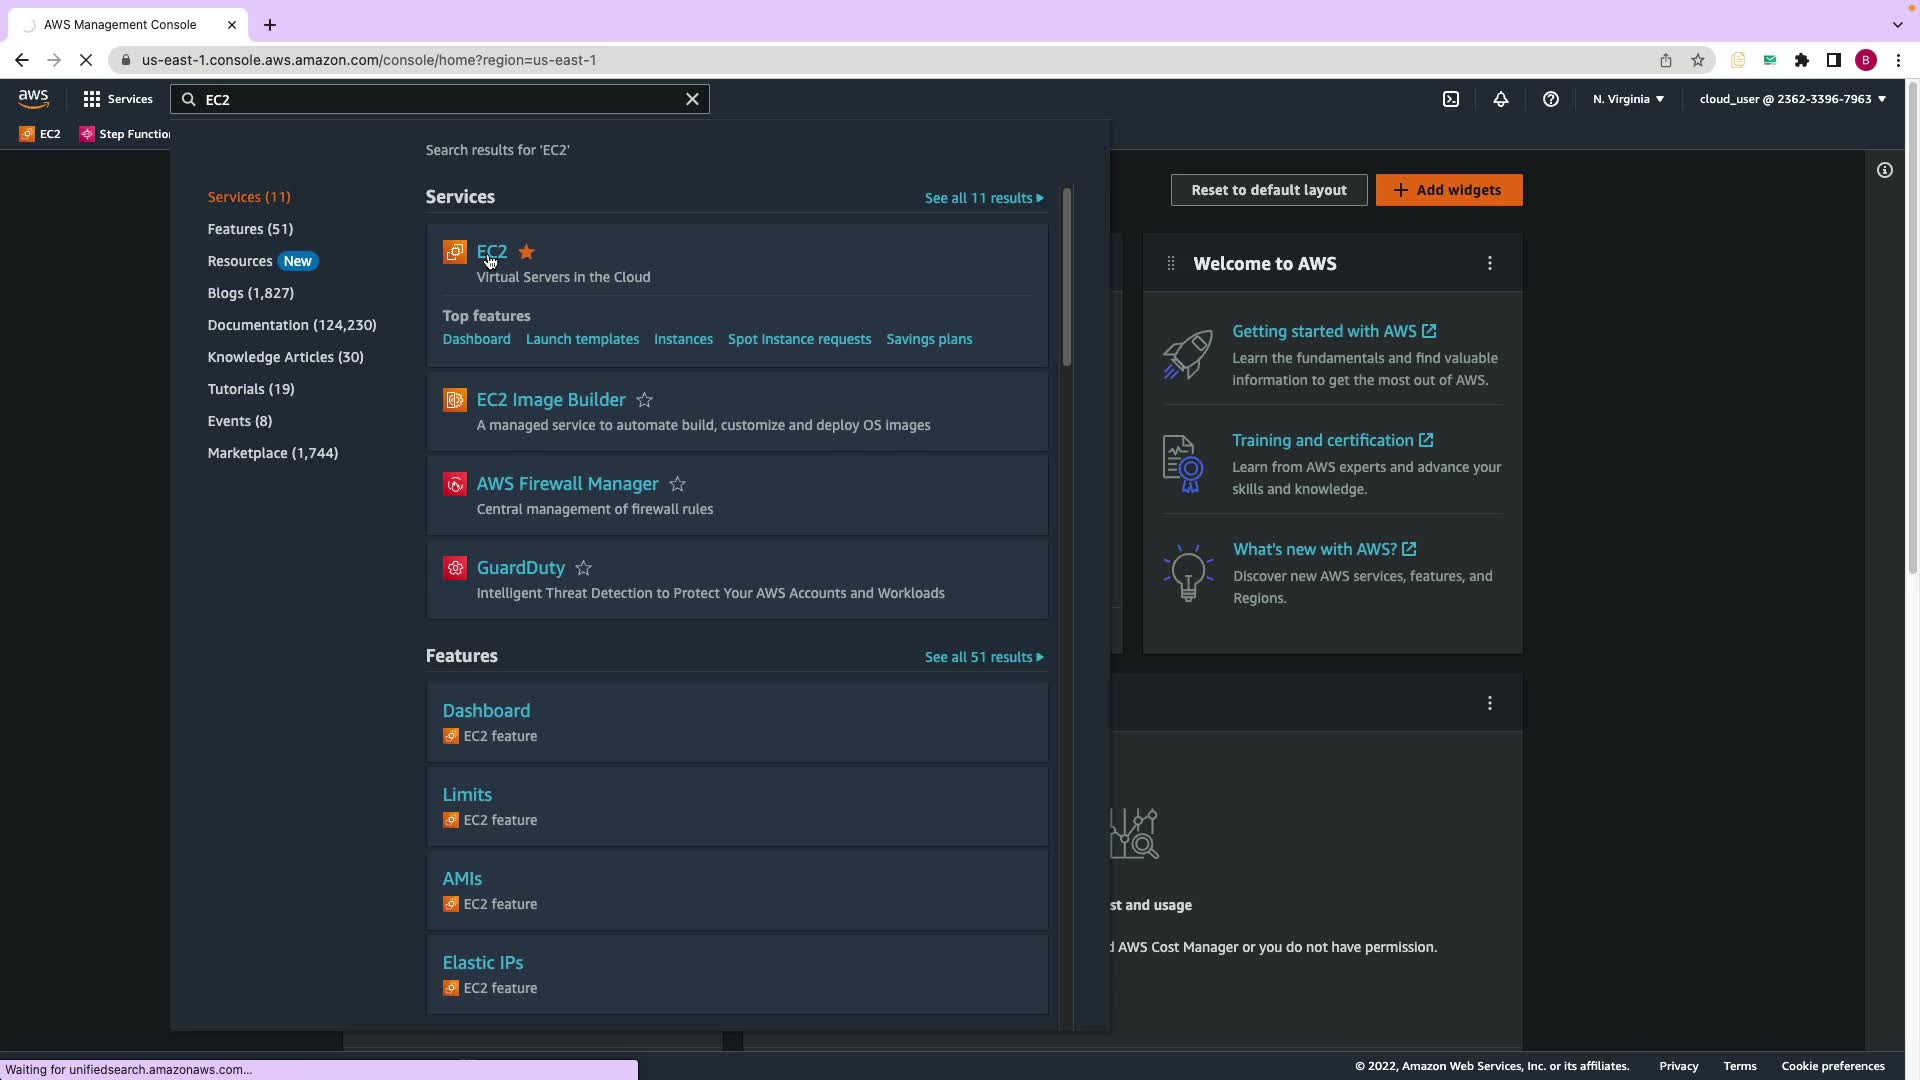Click the AWS logo home icon

[x=33, y=98]
